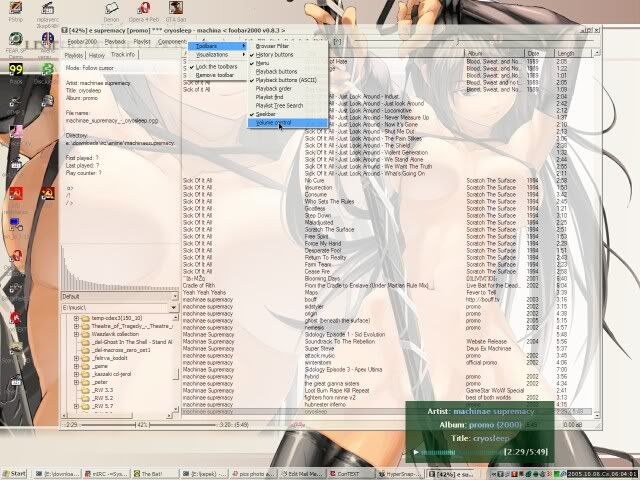640x480 pixels.
Task: Switch to HyperSnap taskbar button
Action: click(400, 474)
